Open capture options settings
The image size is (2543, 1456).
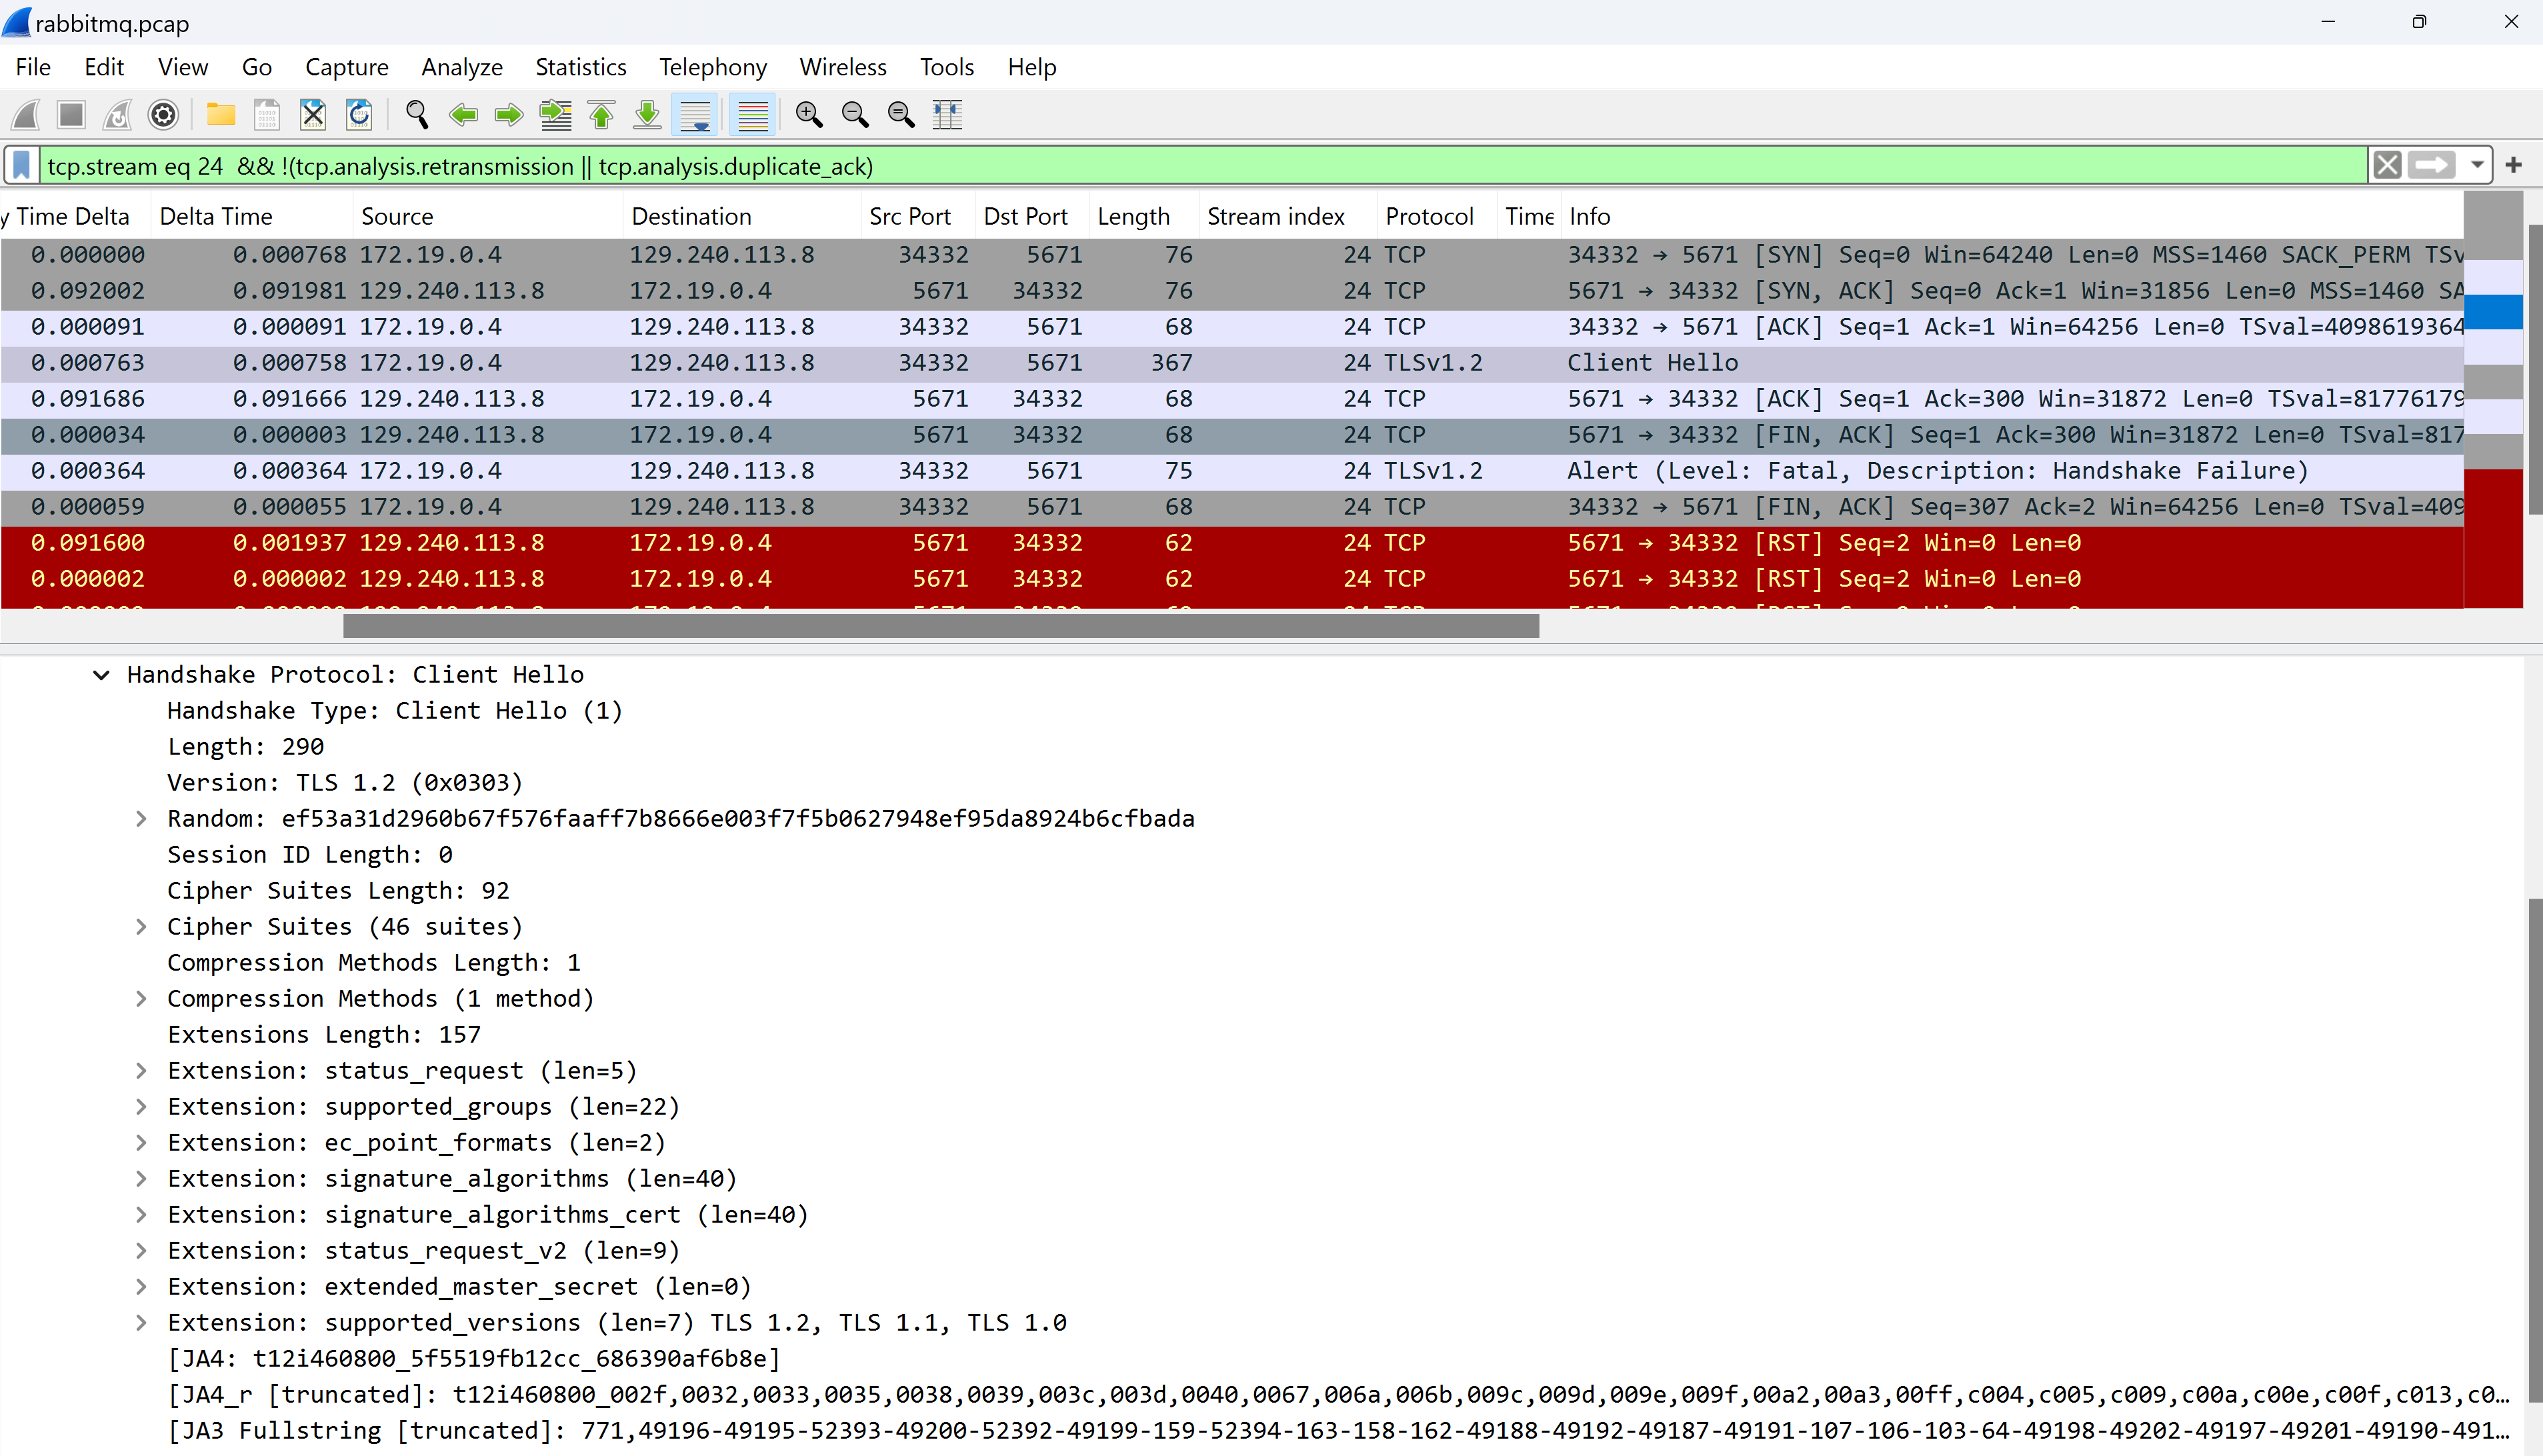(163, 114)
